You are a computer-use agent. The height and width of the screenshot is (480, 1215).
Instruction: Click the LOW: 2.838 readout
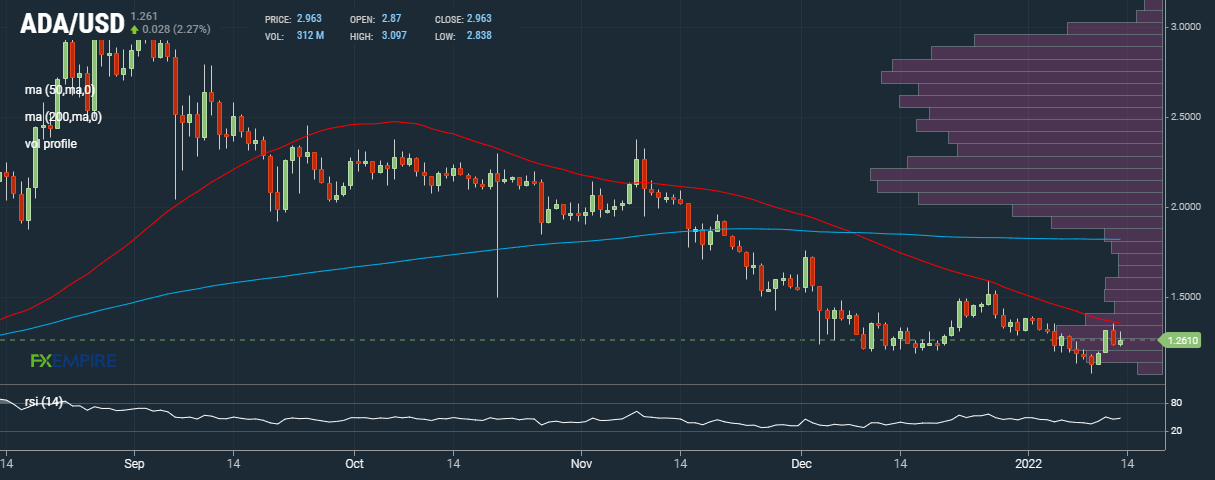point(463,36)
